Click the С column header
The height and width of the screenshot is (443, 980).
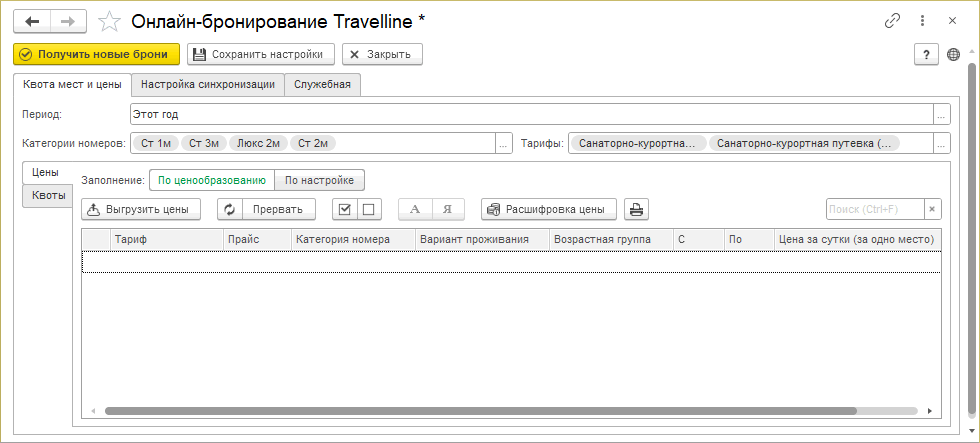coord(699,239)
